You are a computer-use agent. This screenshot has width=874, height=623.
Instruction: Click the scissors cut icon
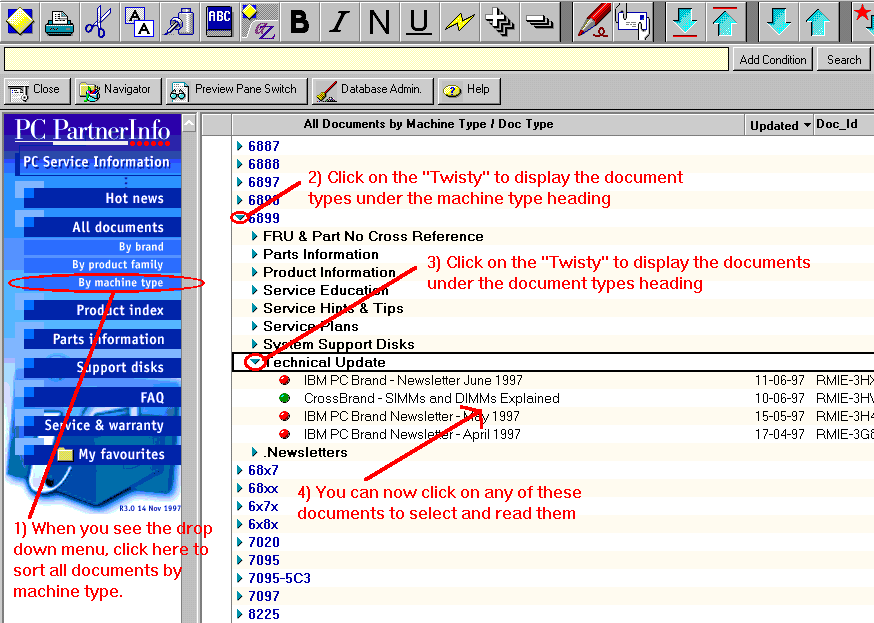point(98,21)
